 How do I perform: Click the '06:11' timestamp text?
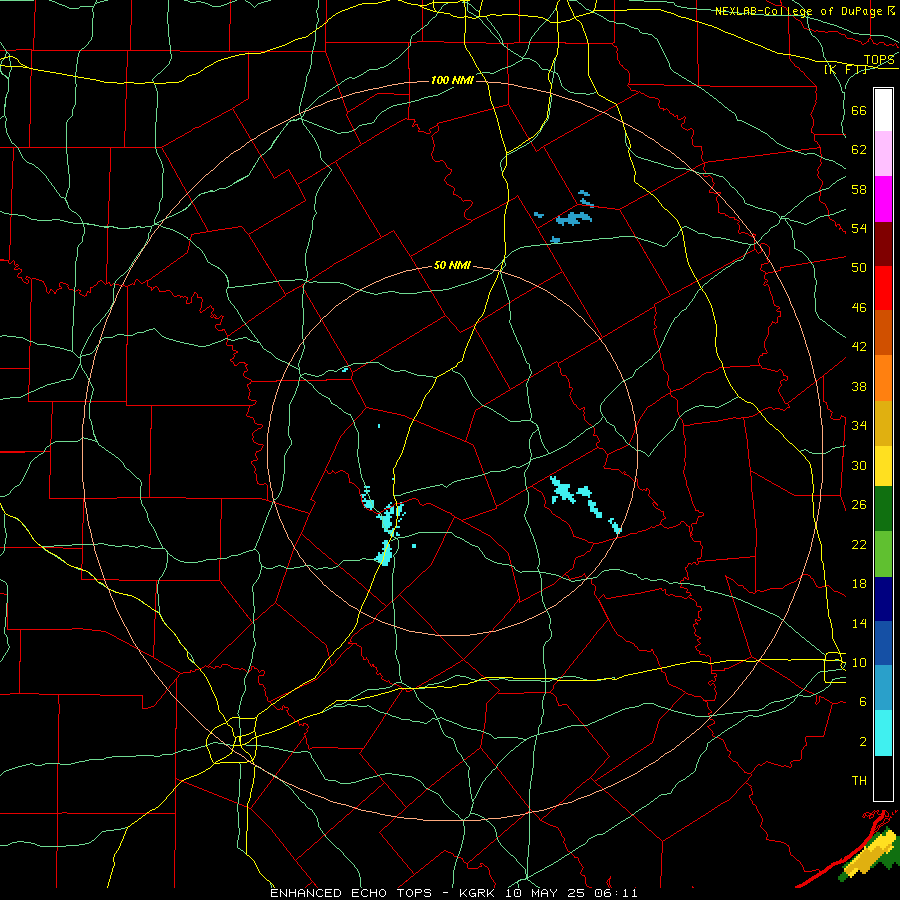click(615, 893)
